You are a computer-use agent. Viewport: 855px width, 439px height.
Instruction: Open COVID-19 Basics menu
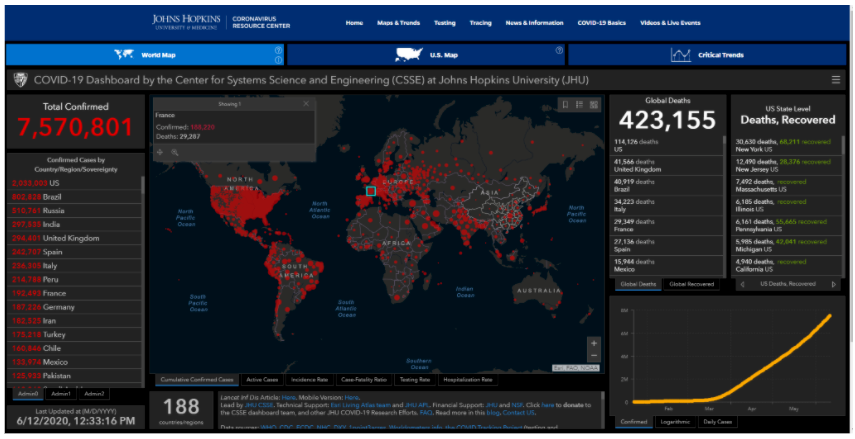tap(601, 23)
